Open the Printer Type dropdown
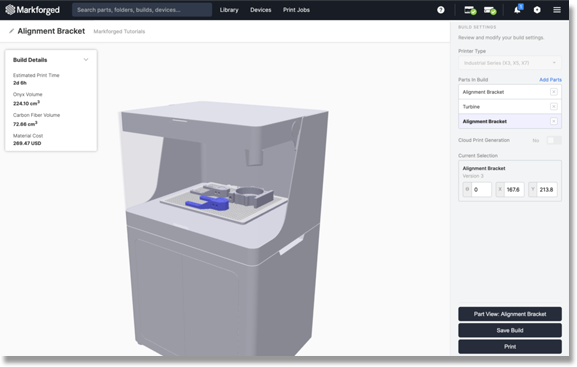Viewport: 577px width, 367px height. pos(510,63)
